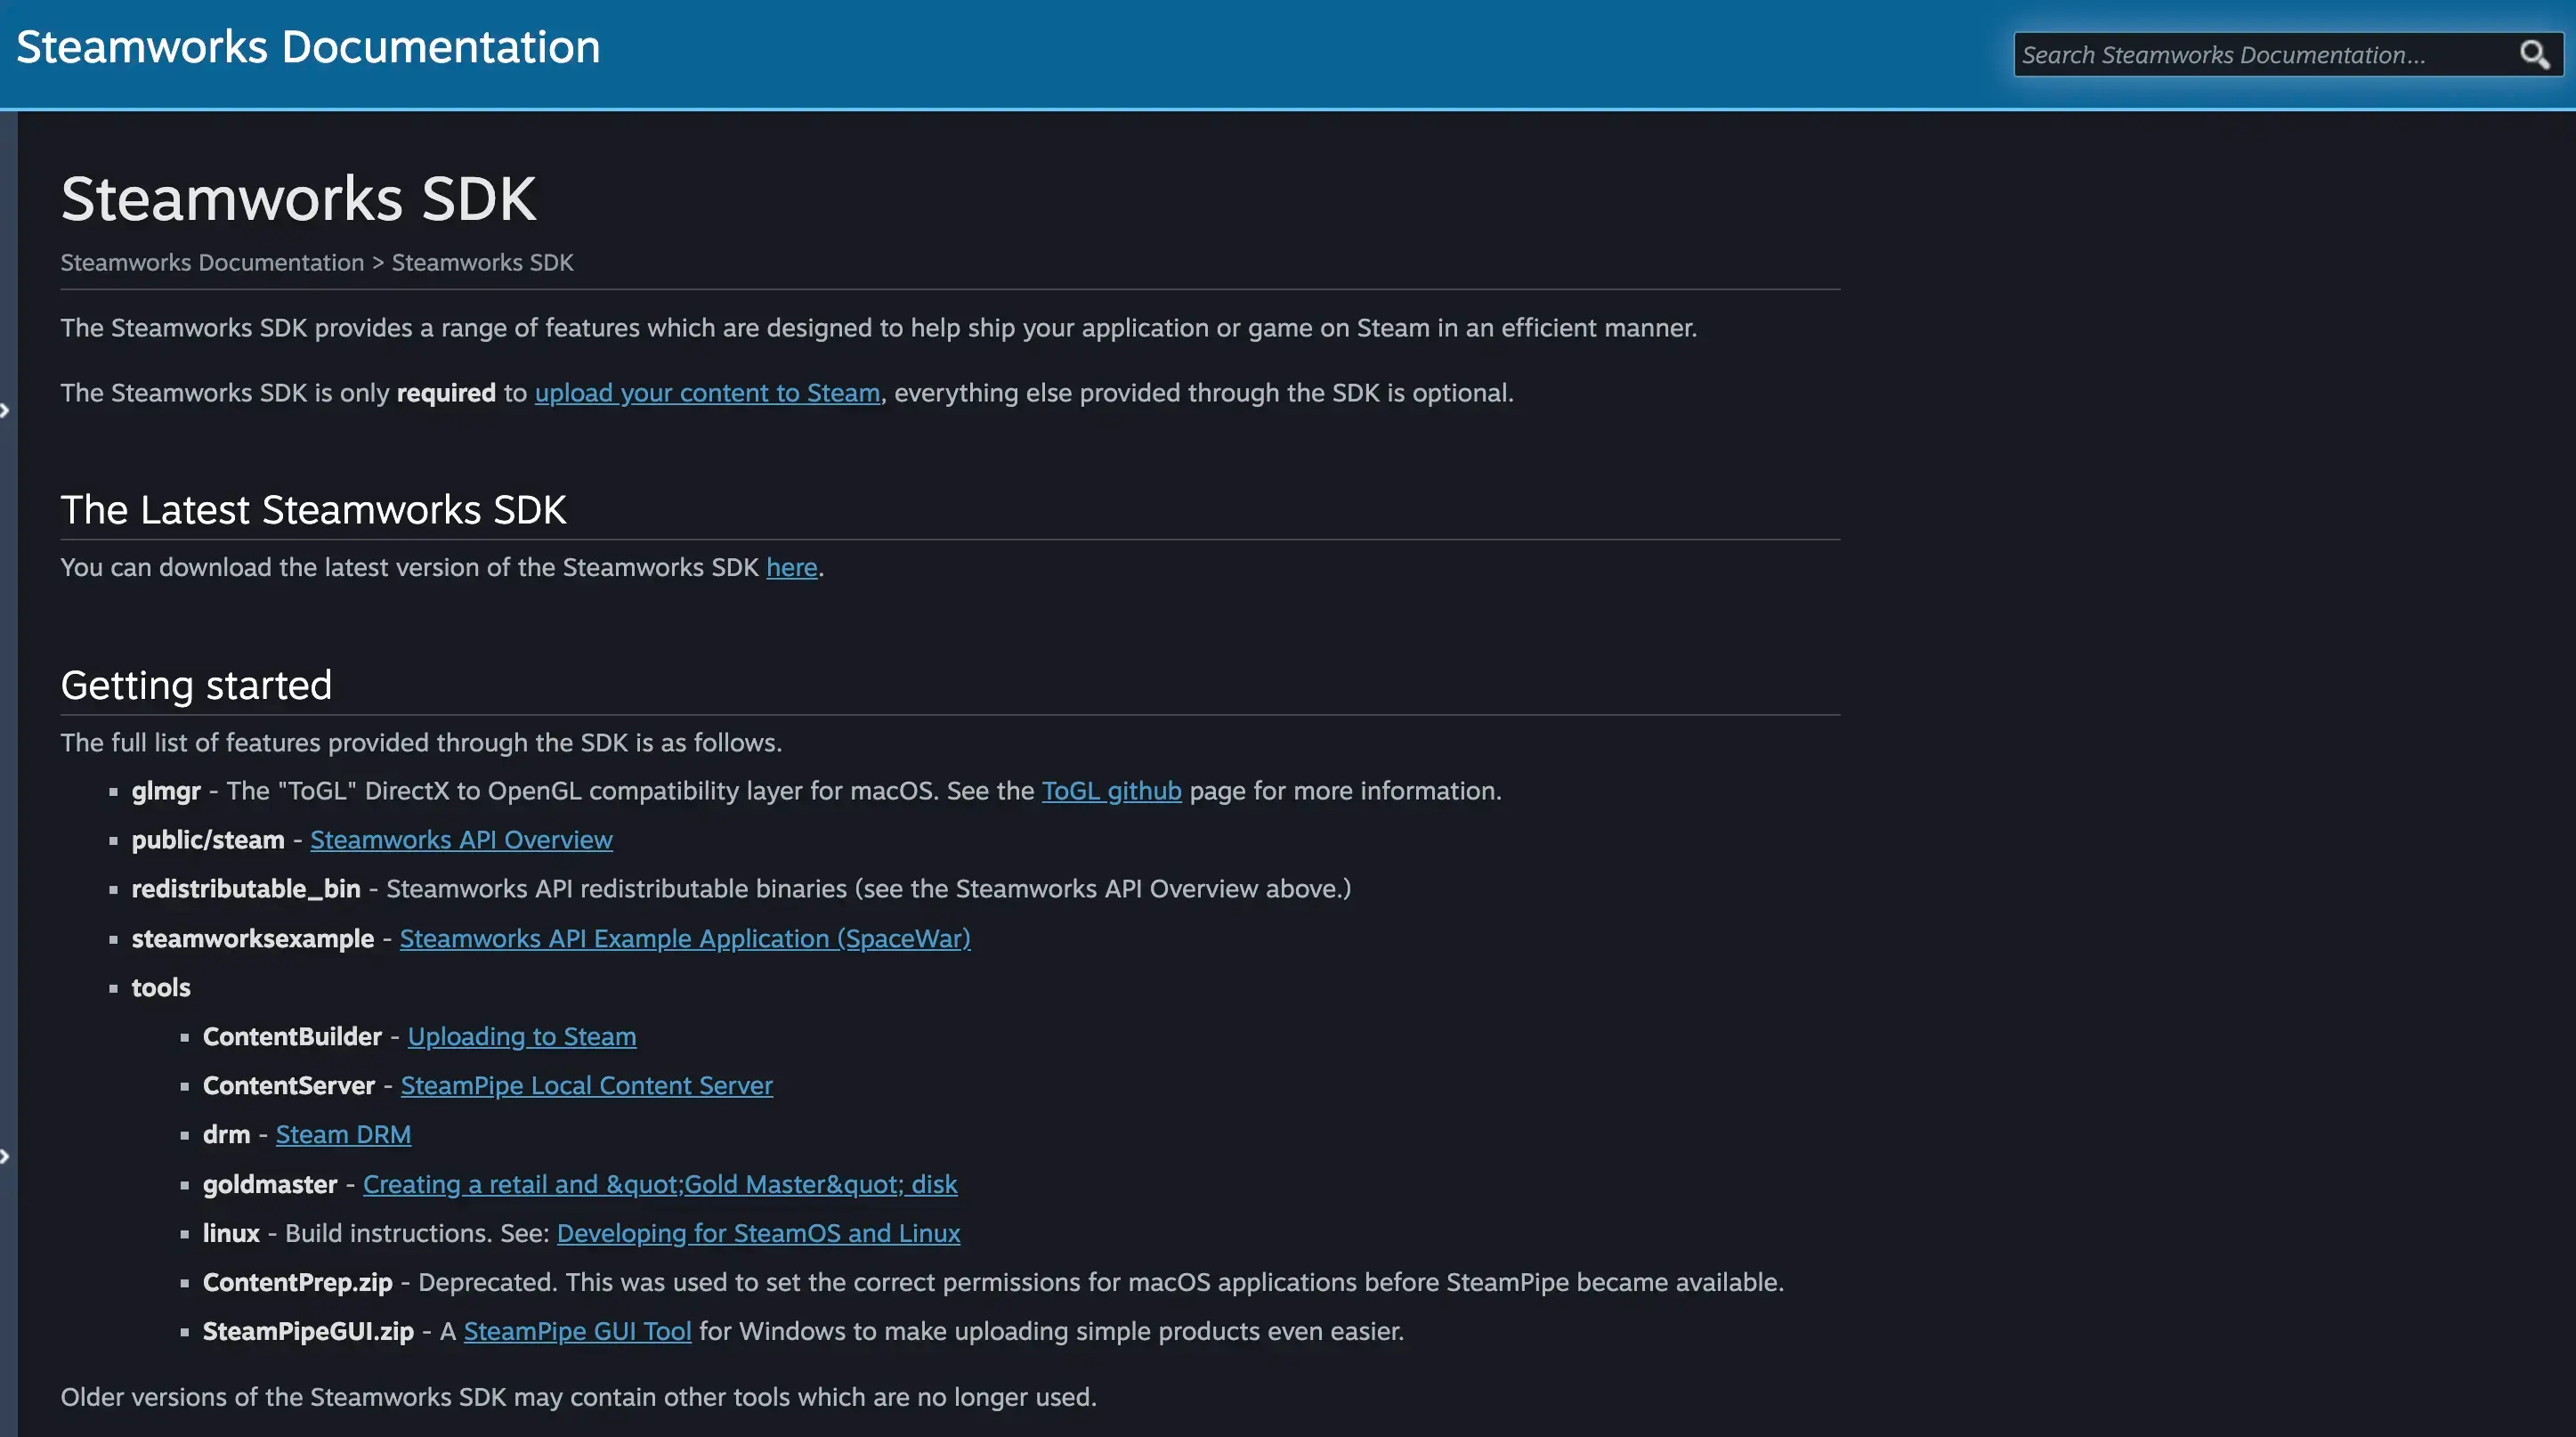
Task: Select the Steamworks SDK breadcrumb text
Action: click(x=482, y=262)
